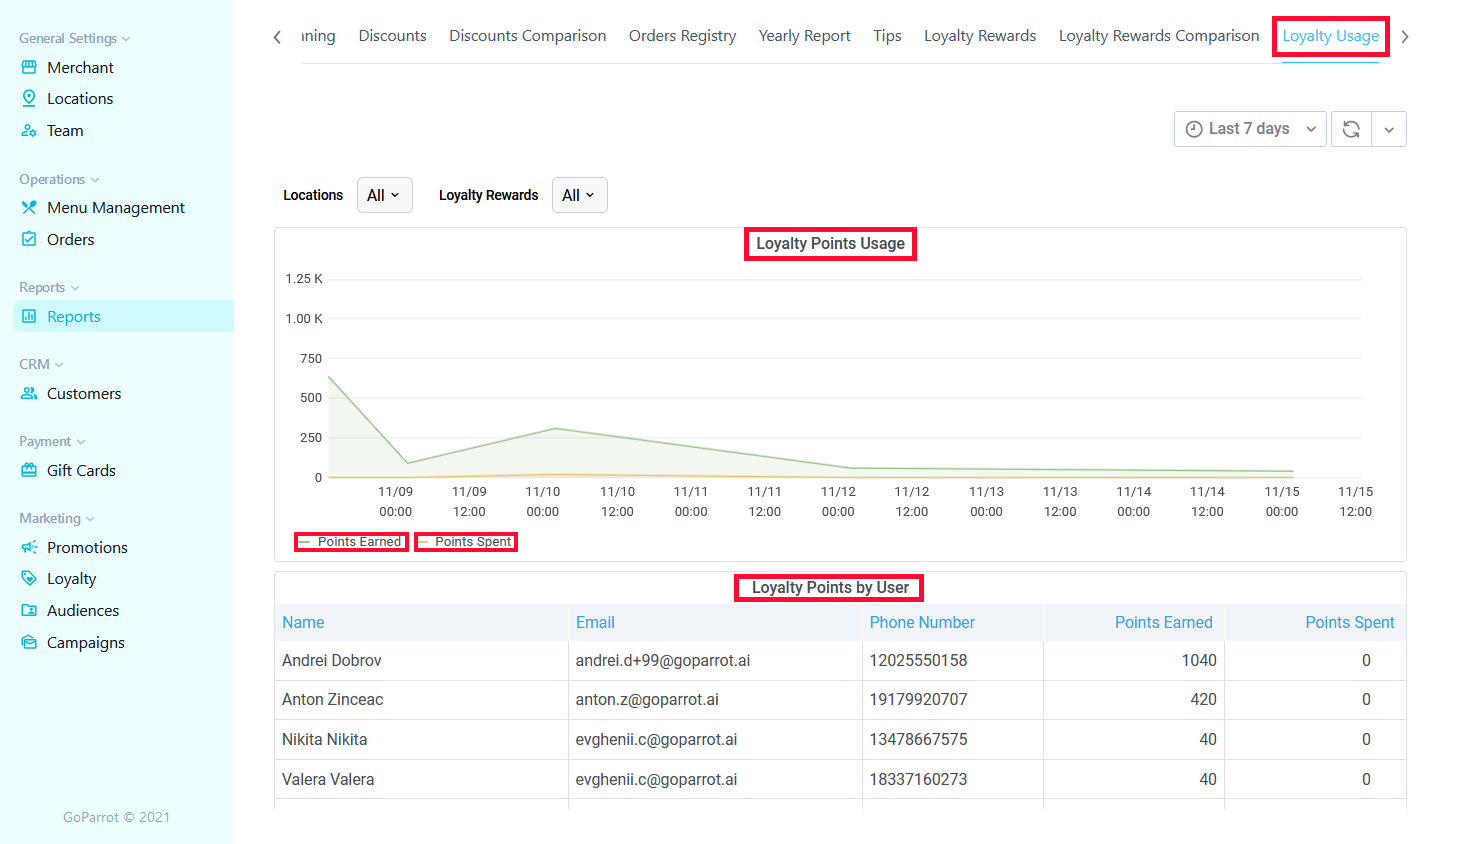
Task: Open the Last 7 days date range dropdown
Action: 1250,129
